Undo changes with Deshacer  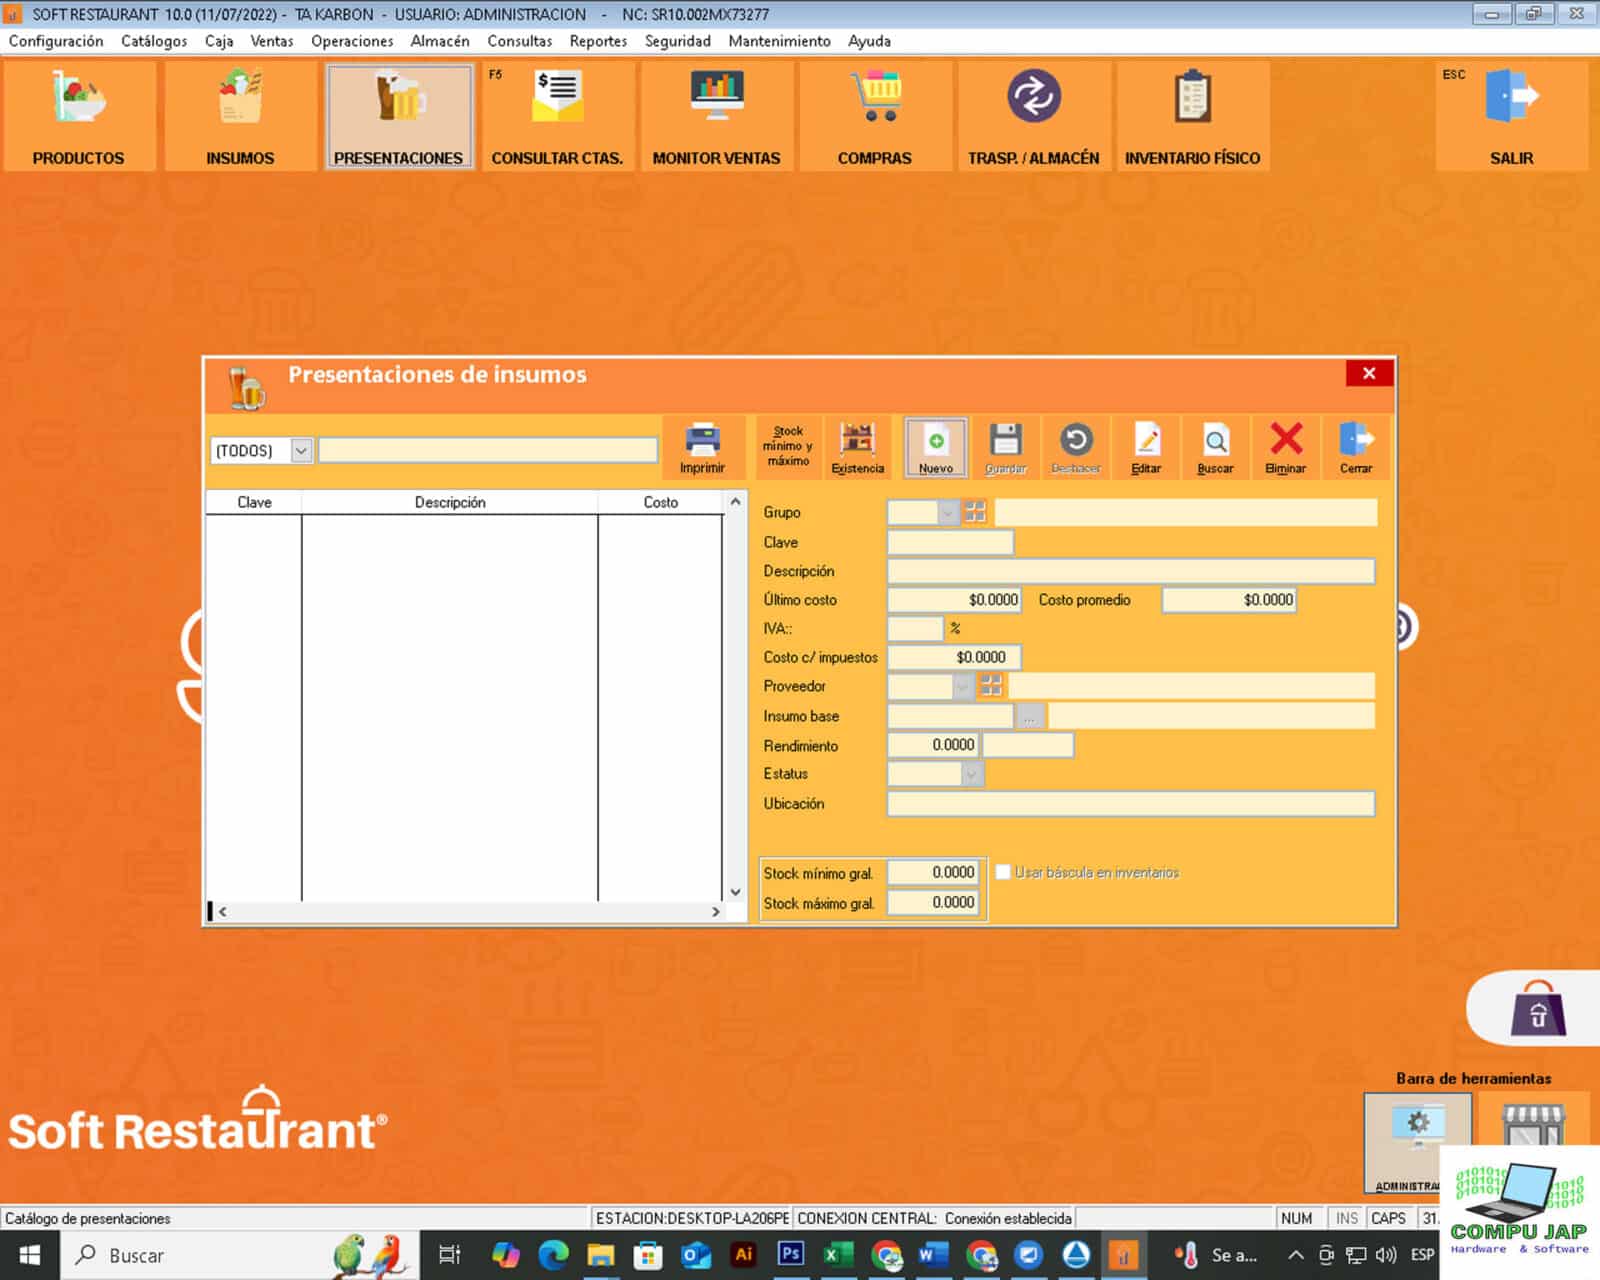[1076, 447]
